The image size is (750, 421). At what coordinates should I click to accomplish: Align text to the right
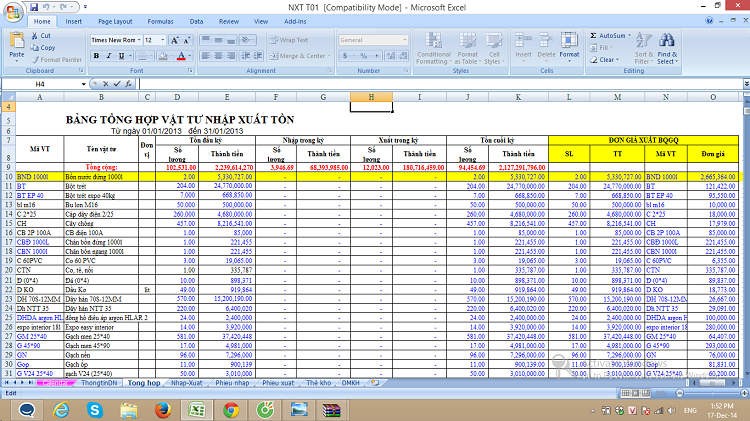click(231, 56)
